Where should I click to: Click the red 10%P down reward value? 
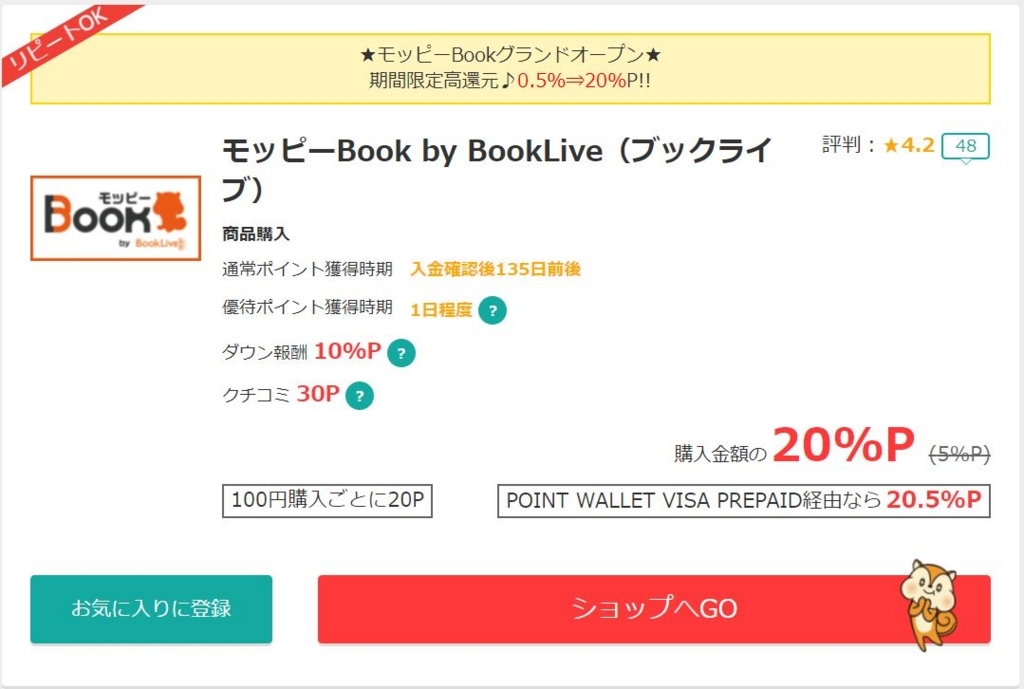tap(347, 351)
